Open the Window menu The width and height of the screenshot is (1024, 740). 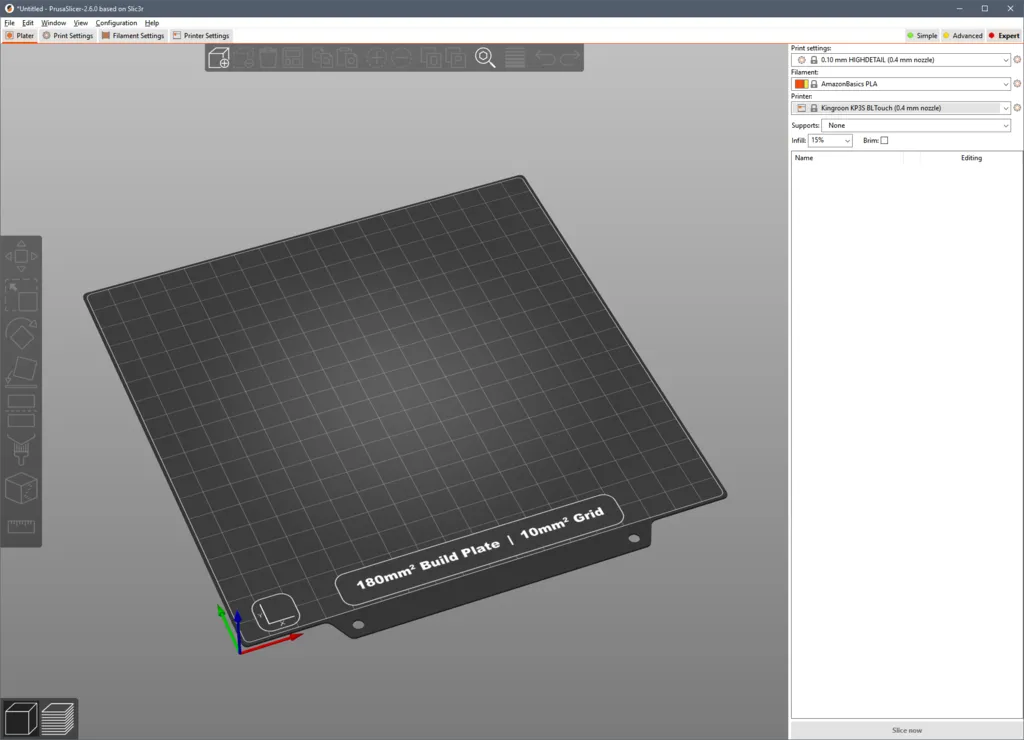pos(54,23)
